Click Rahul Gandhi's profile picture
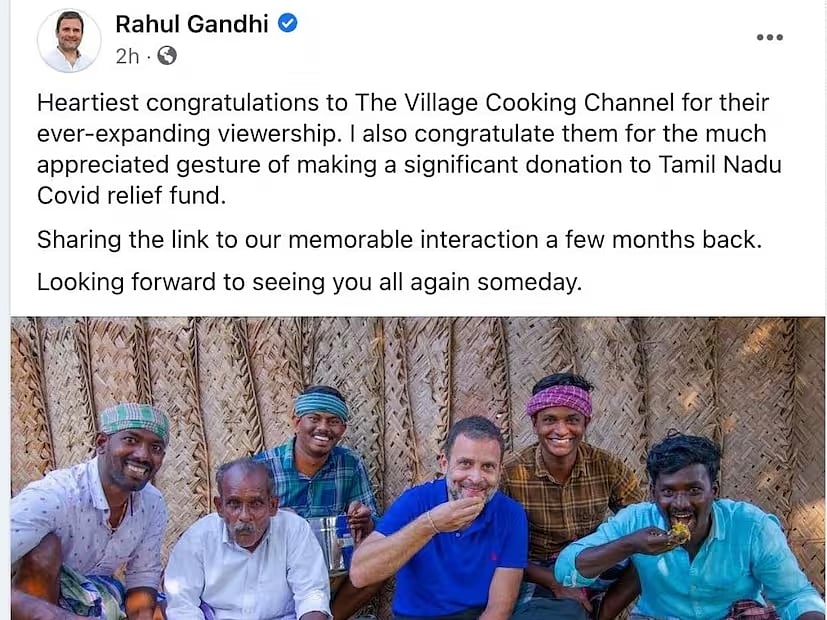This screenshot has height=620, width=827. [x=69, y=40]
